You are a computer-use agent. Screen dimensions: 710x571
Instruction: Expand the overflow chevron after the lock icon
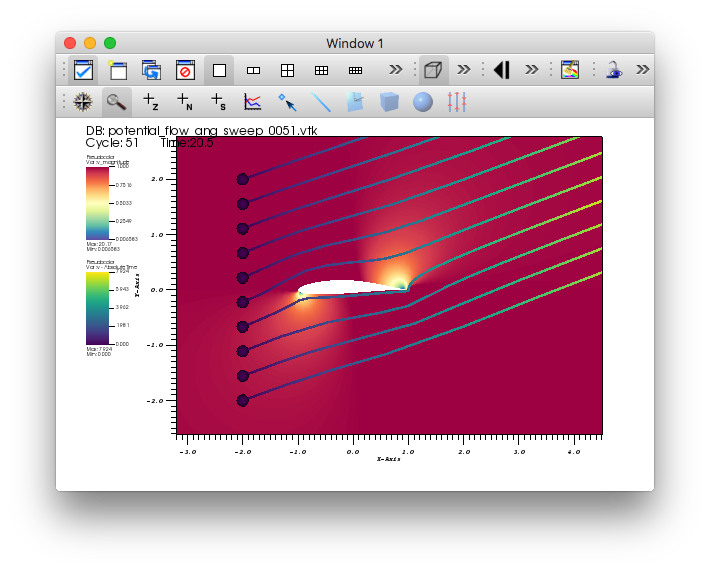[643, 70]
